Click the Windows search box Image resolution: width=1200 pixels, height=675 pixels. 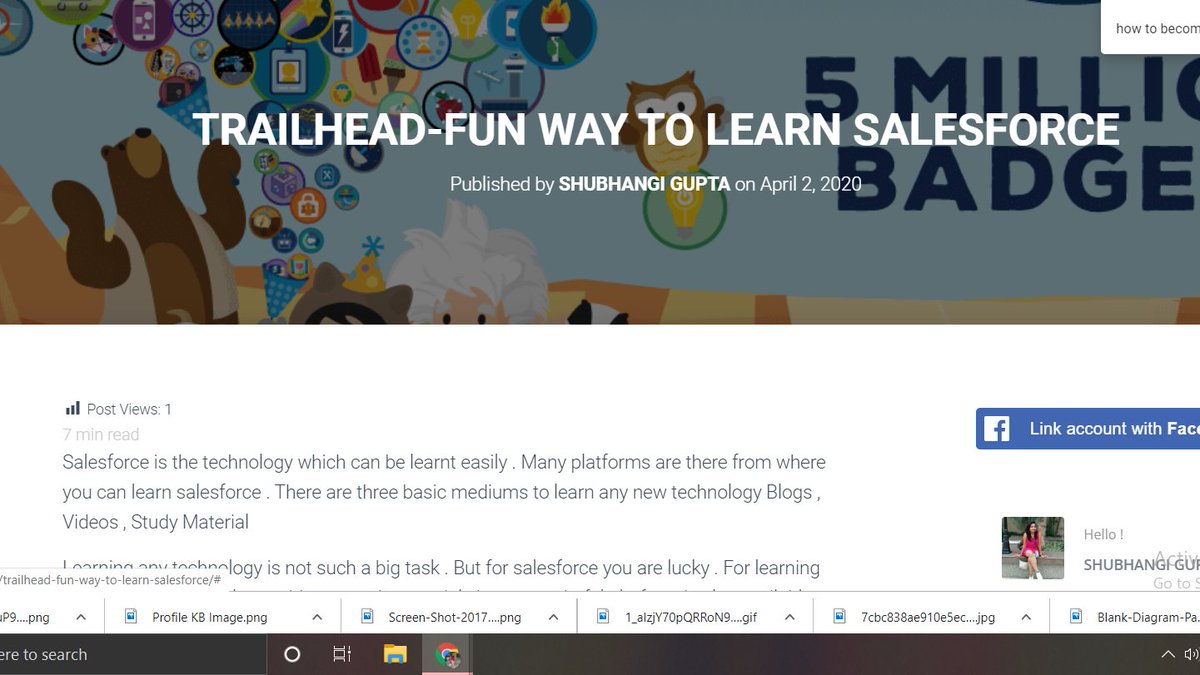(x=132, y=655)
